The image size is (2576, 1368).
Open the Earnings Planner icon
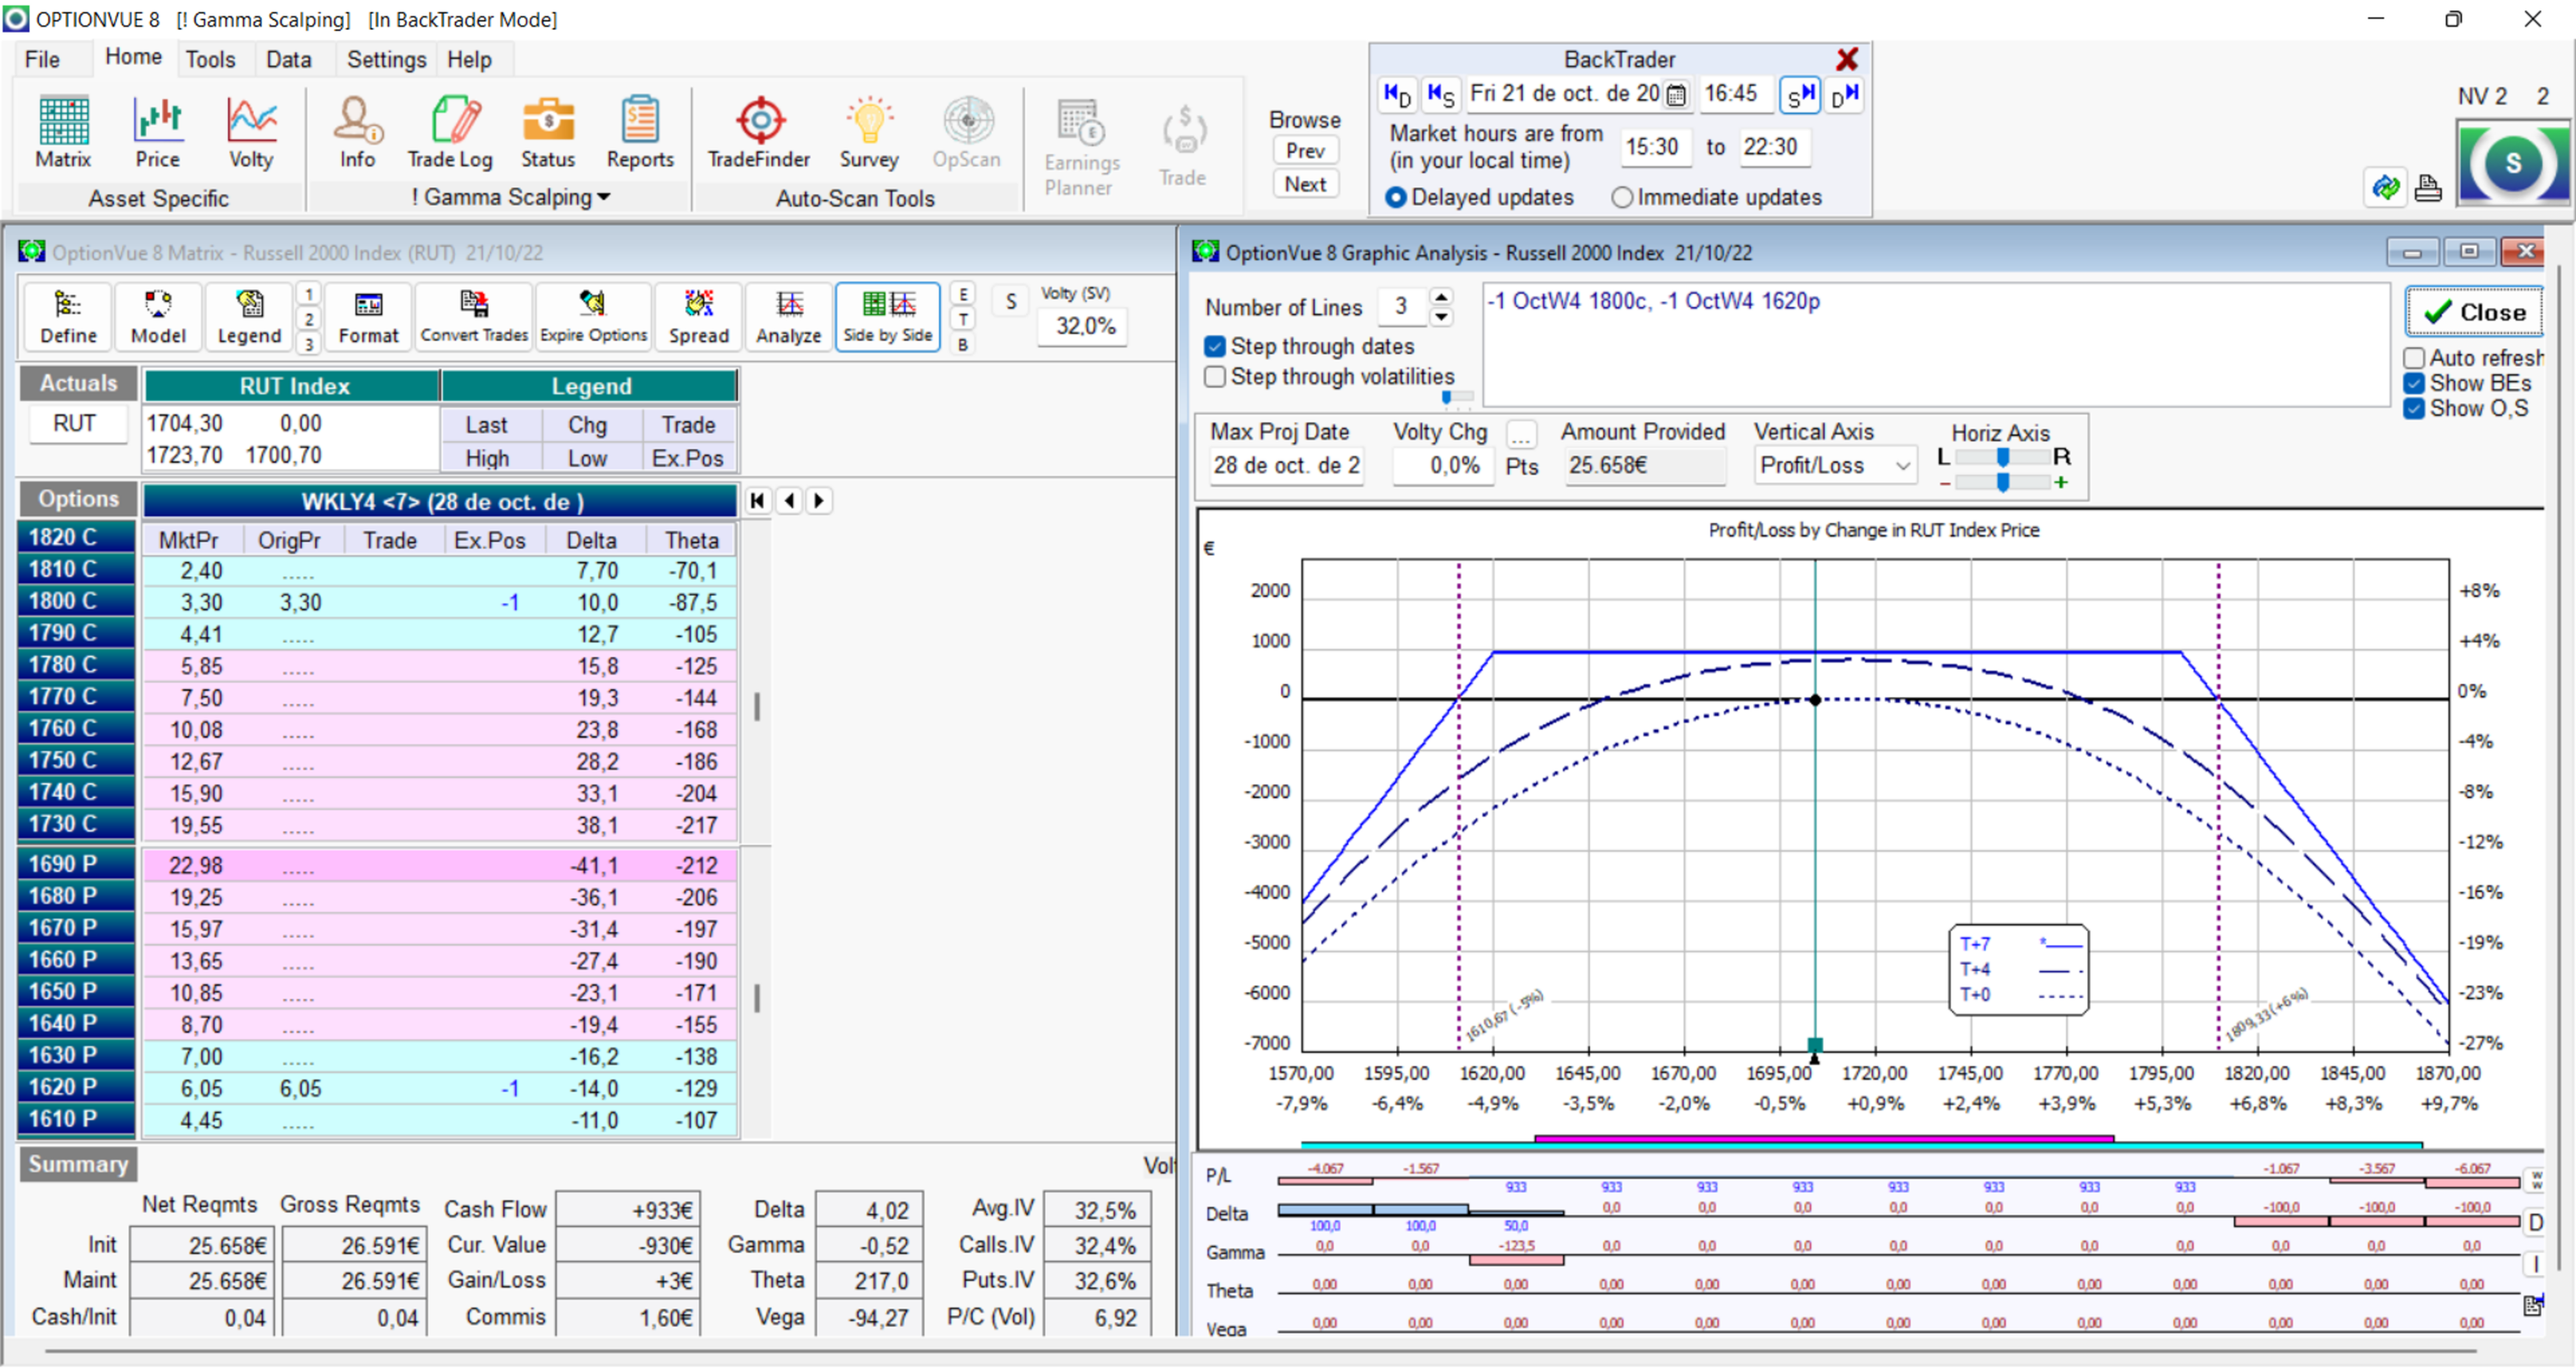[x=1081, y=147]
